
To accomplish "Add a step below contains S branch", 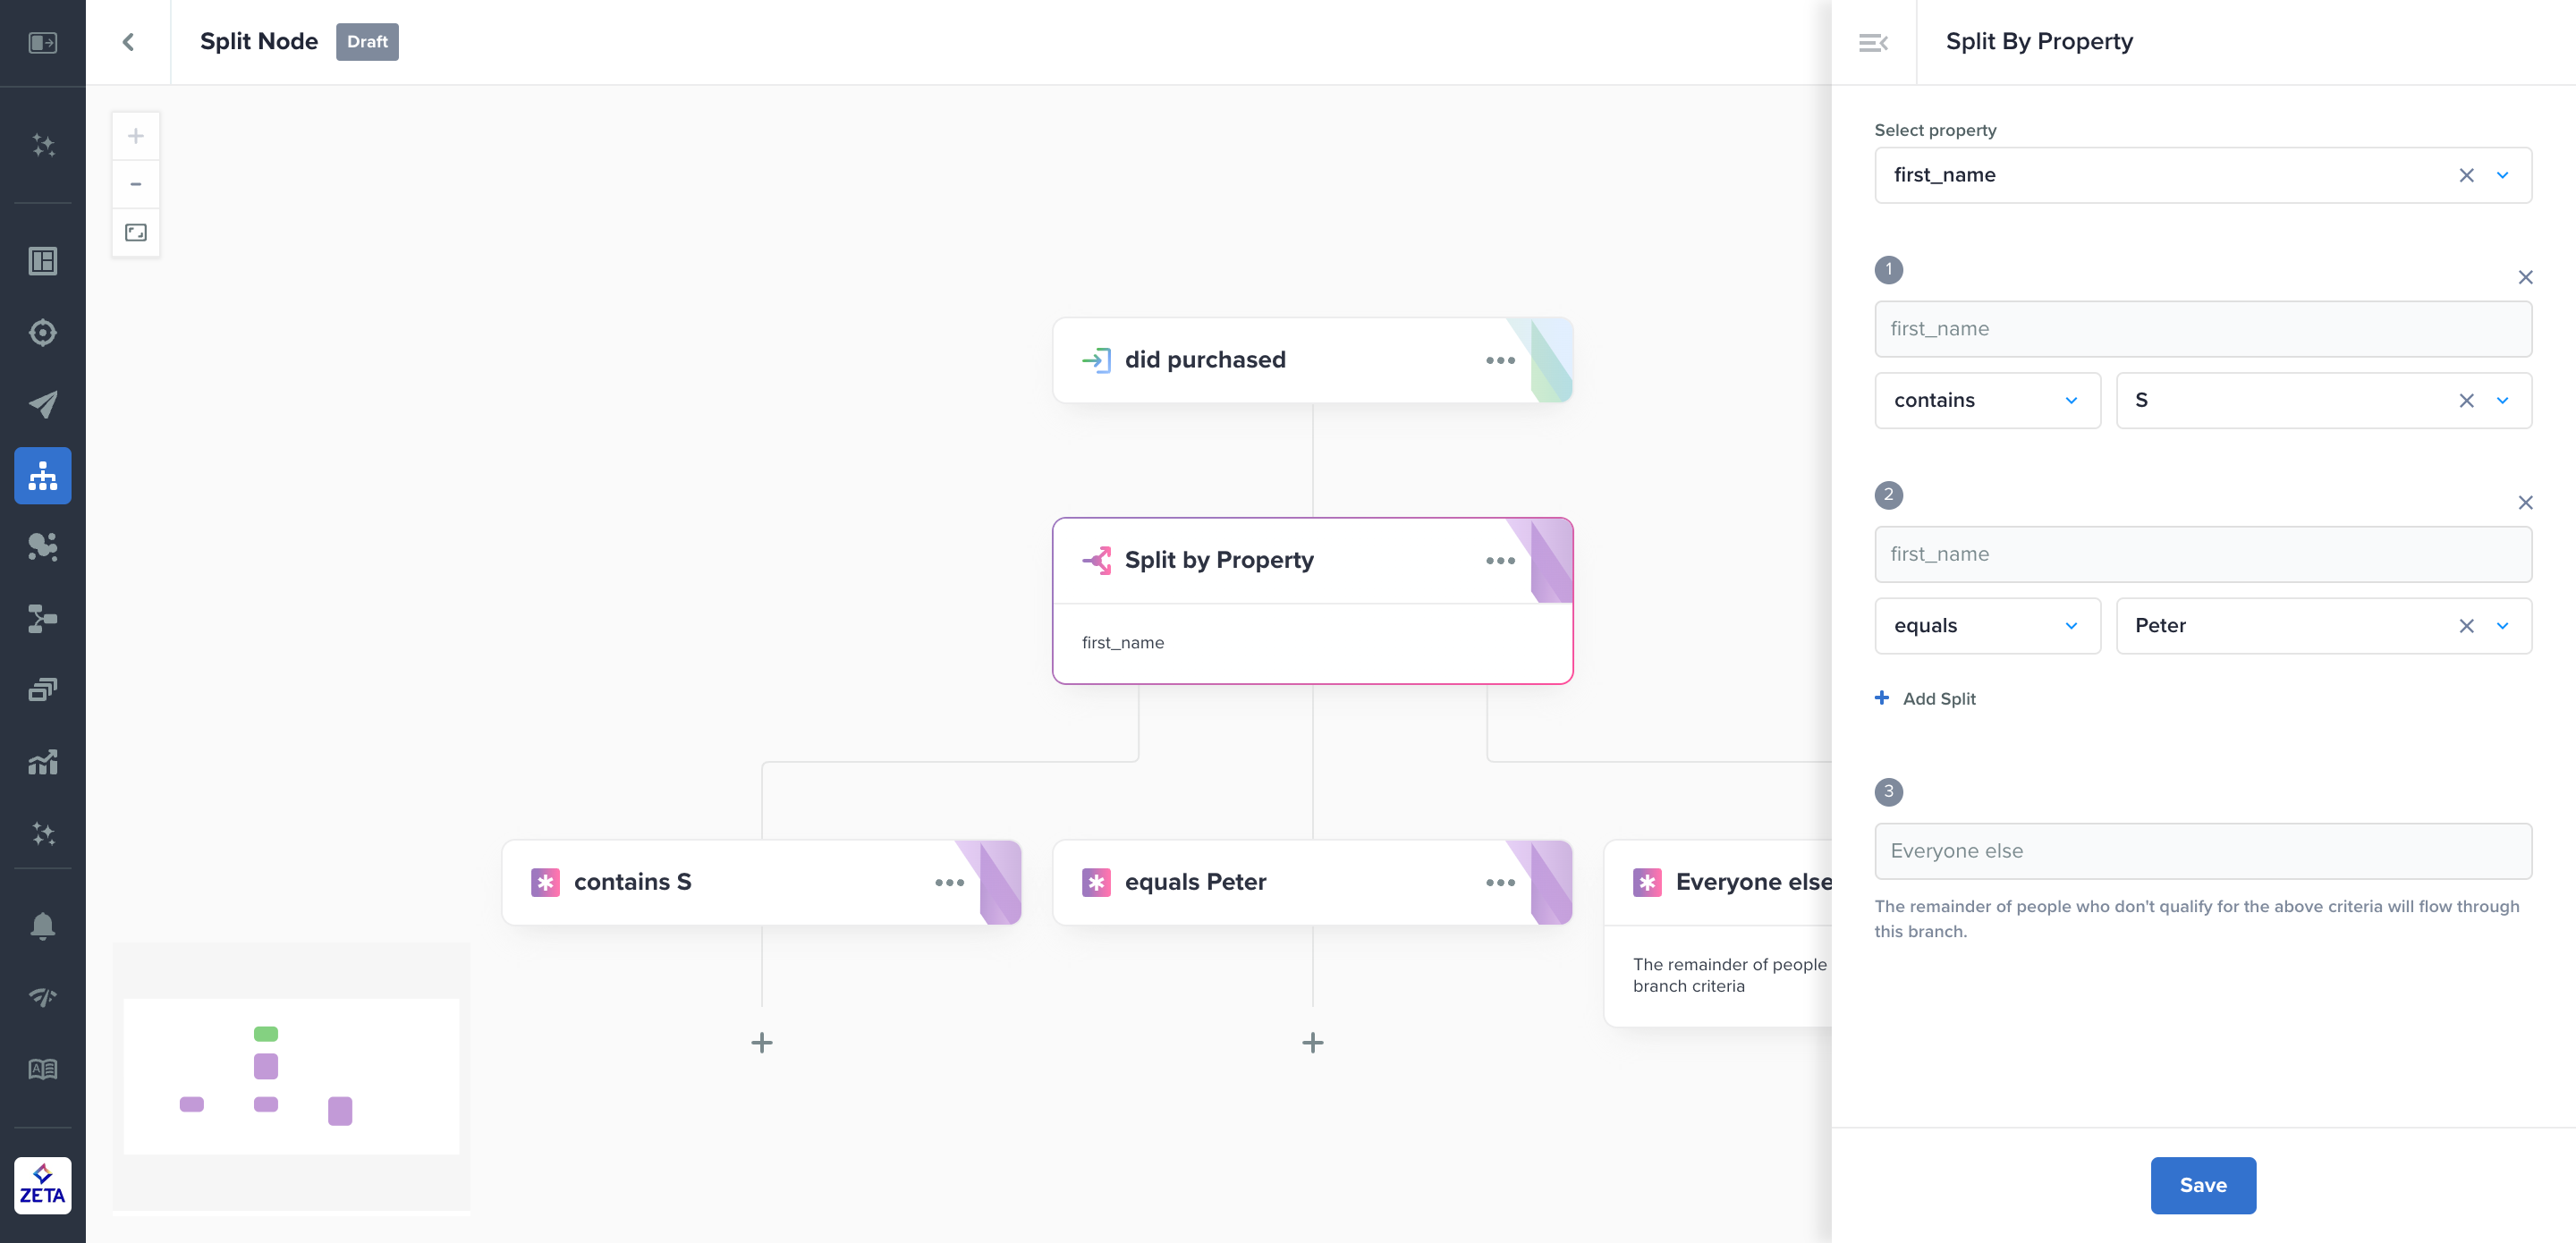I will point(762,1043).
